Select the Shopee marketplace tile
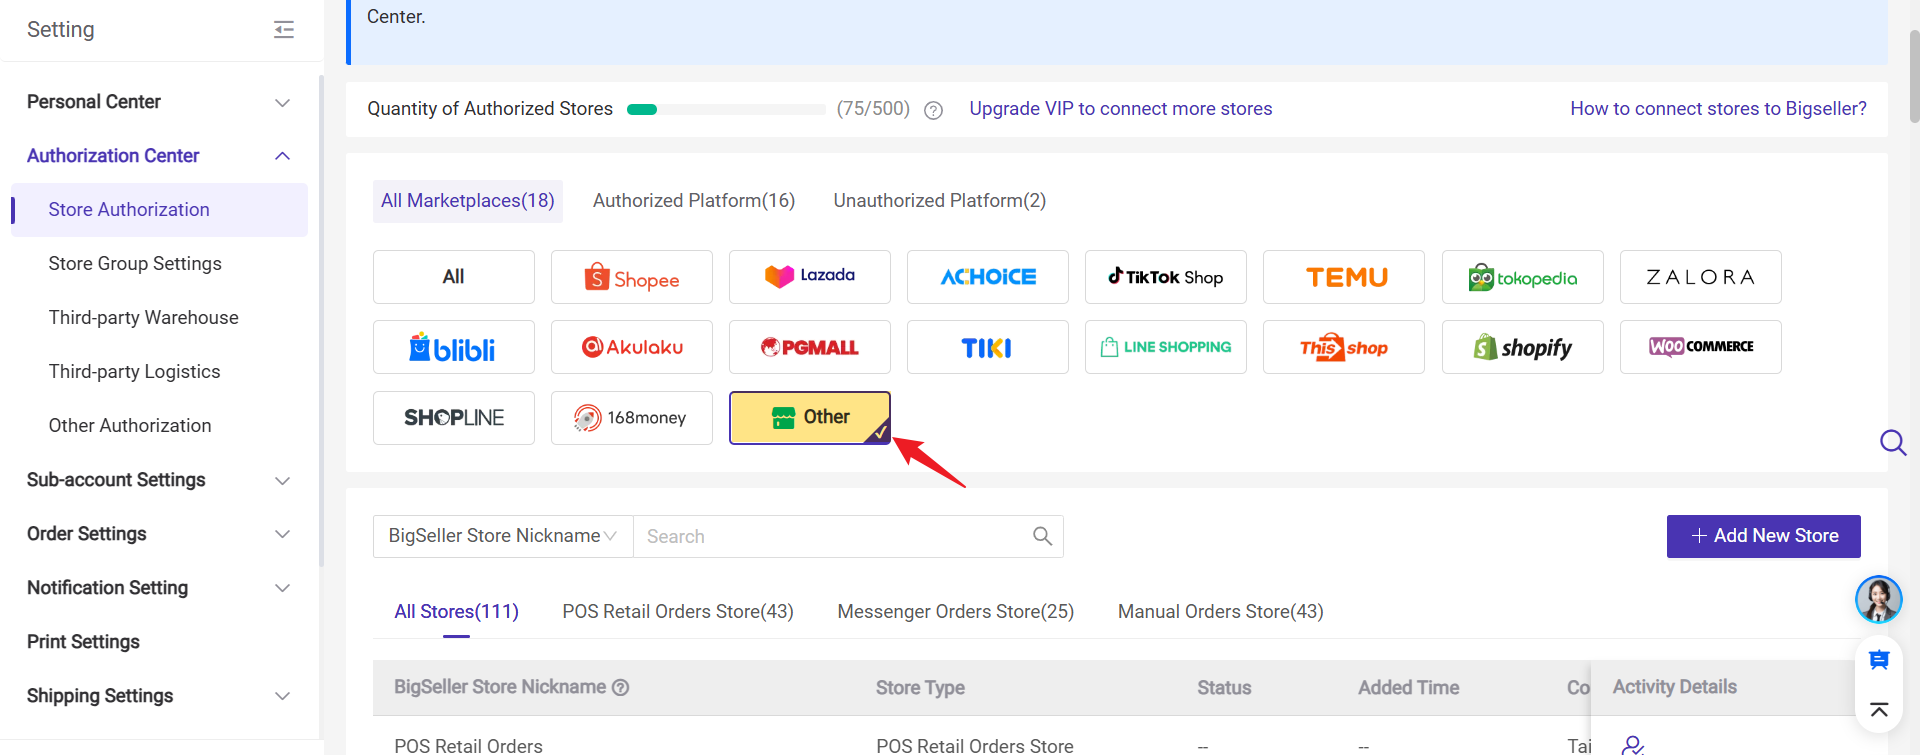The height and width of the screenshot is (755, 1920). coord(632,277)
